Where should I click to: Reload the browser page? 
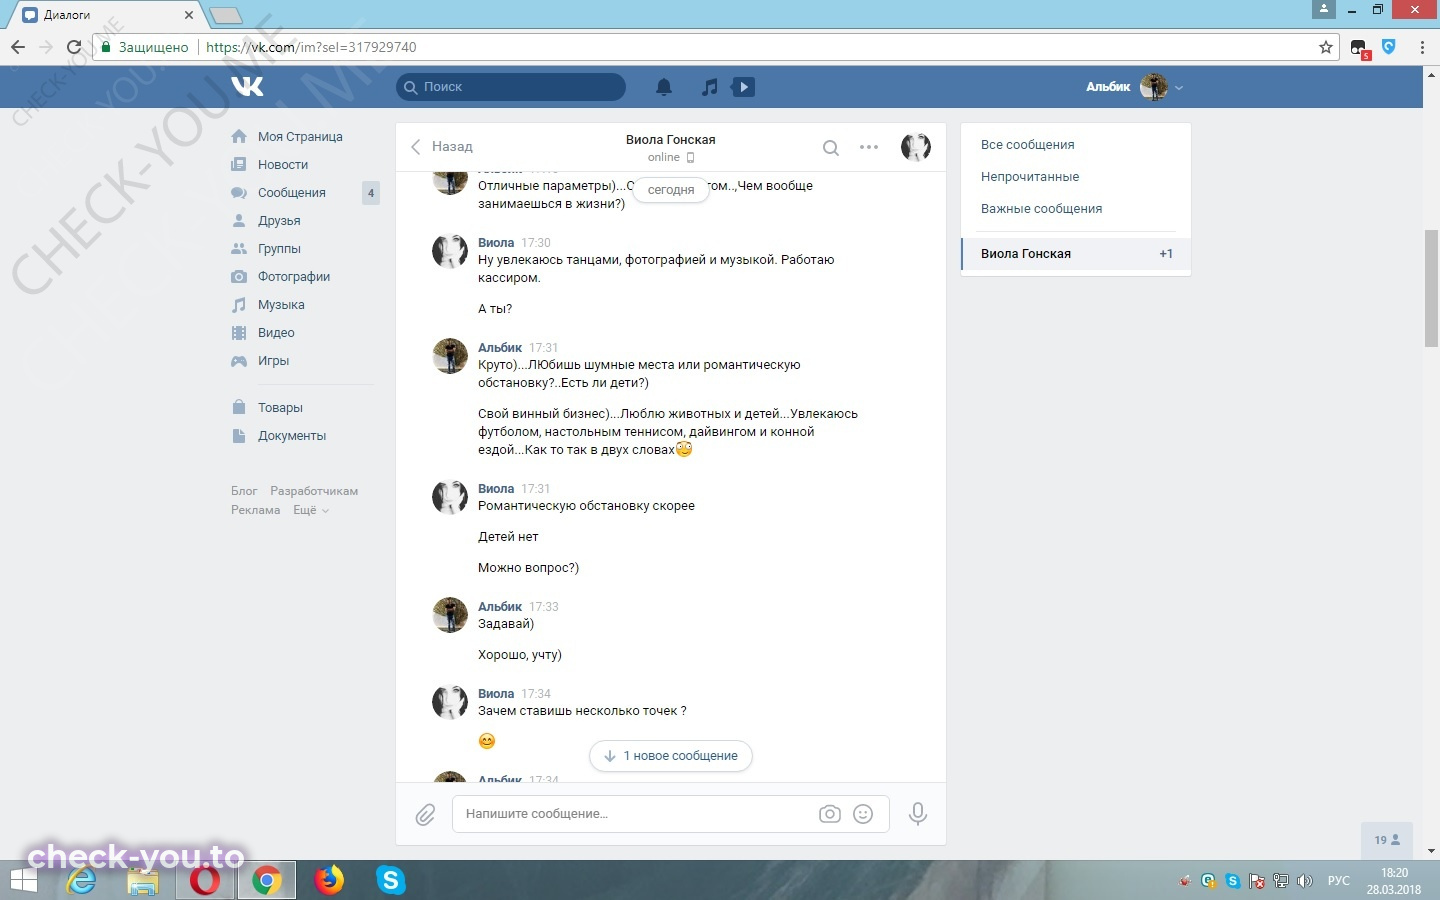tap(73, 47)
